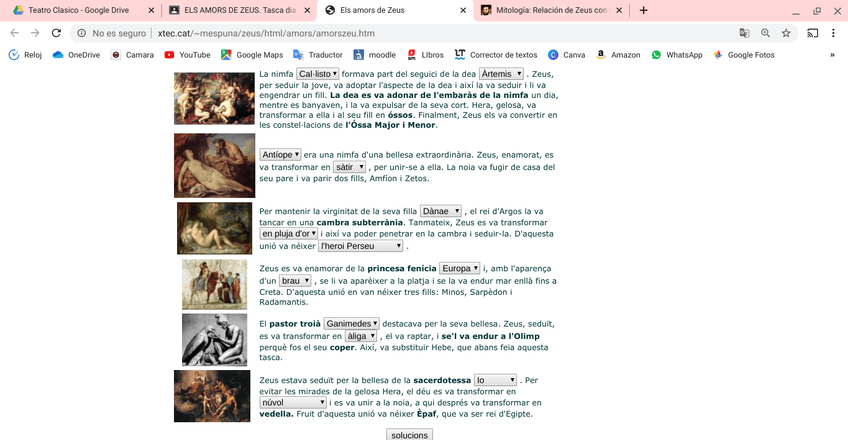
Task: Open Google Maps bookmark
Action: pos(251,55)
